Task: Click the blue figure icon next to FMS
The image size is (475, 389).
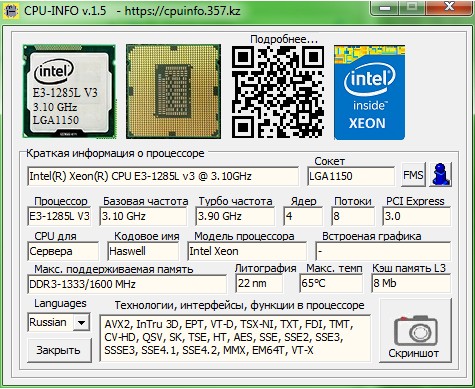Action: tap(440, 175)
